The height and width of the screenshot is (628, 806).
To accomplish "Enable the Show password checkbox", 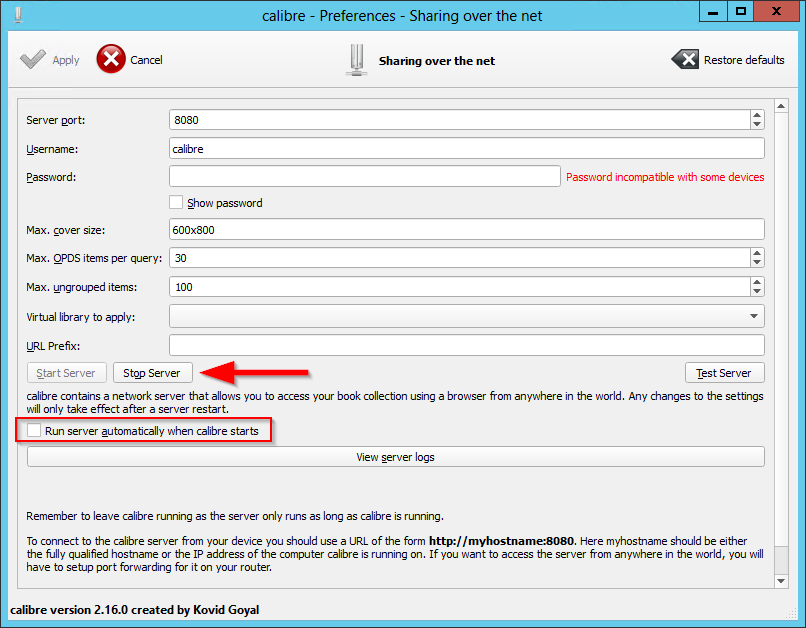I will (x=176, y=202).
